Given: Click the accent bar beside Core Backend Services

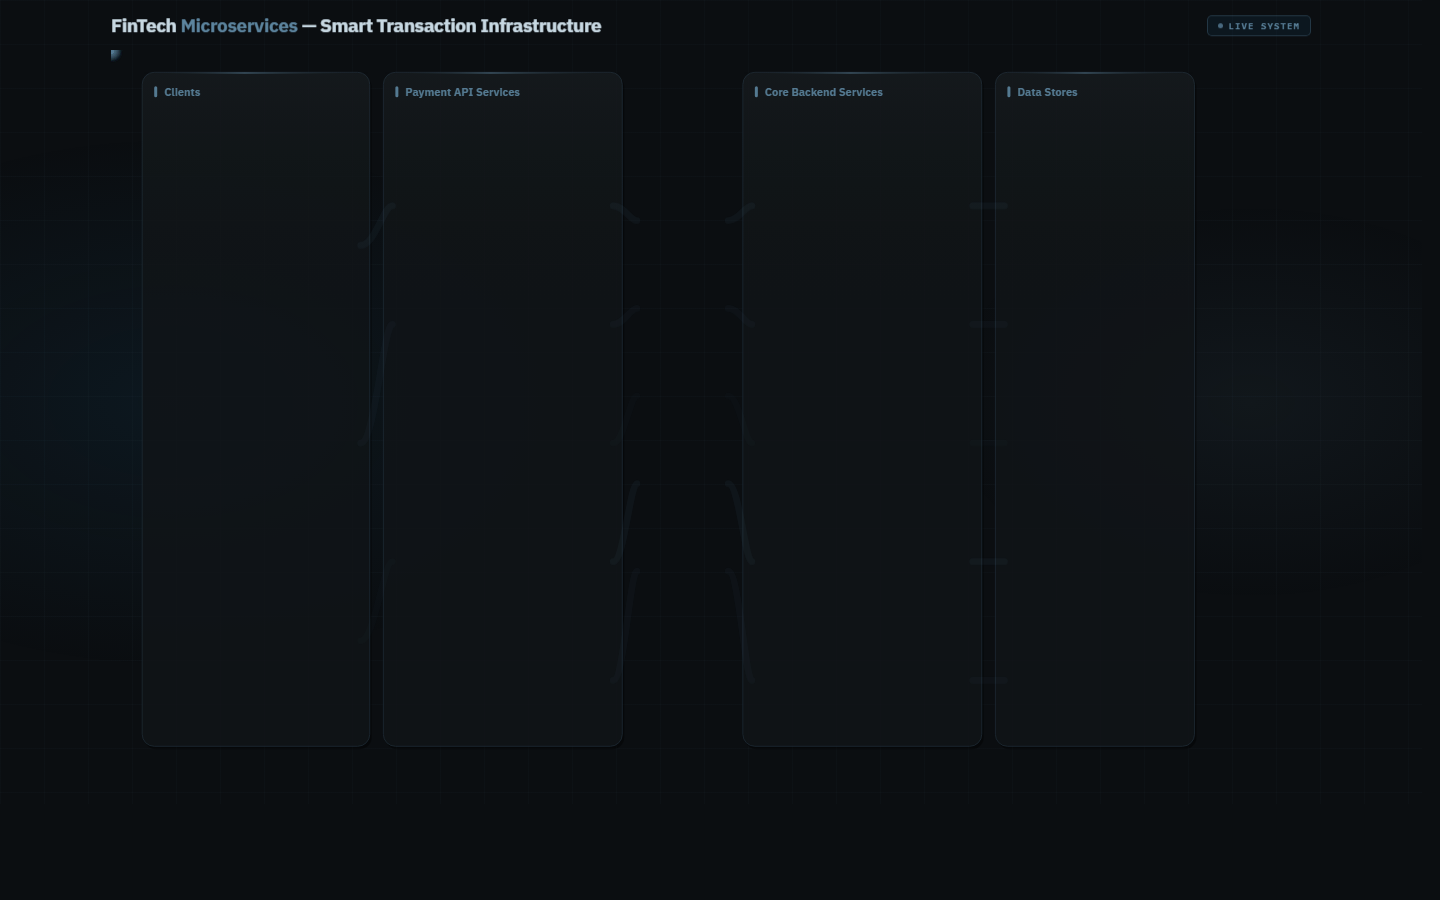Looking at the screenshot, I should (756, 92).
